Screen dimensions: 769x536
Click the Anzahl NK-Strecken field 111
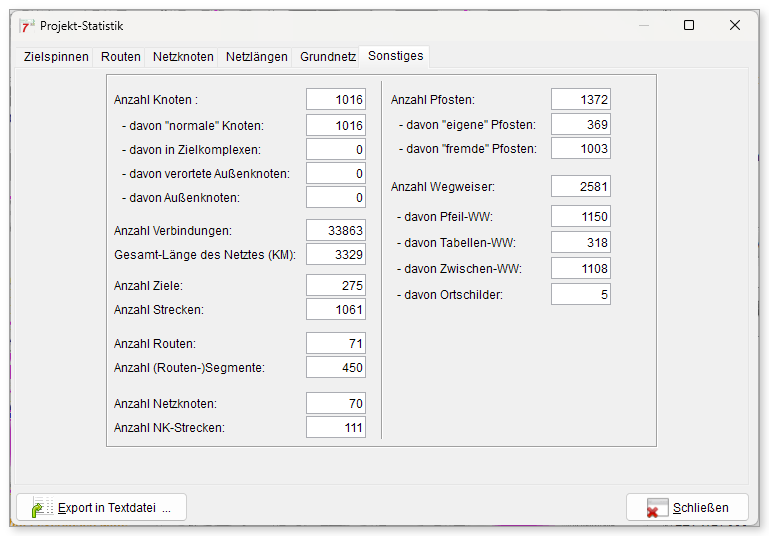click(336, 428)
